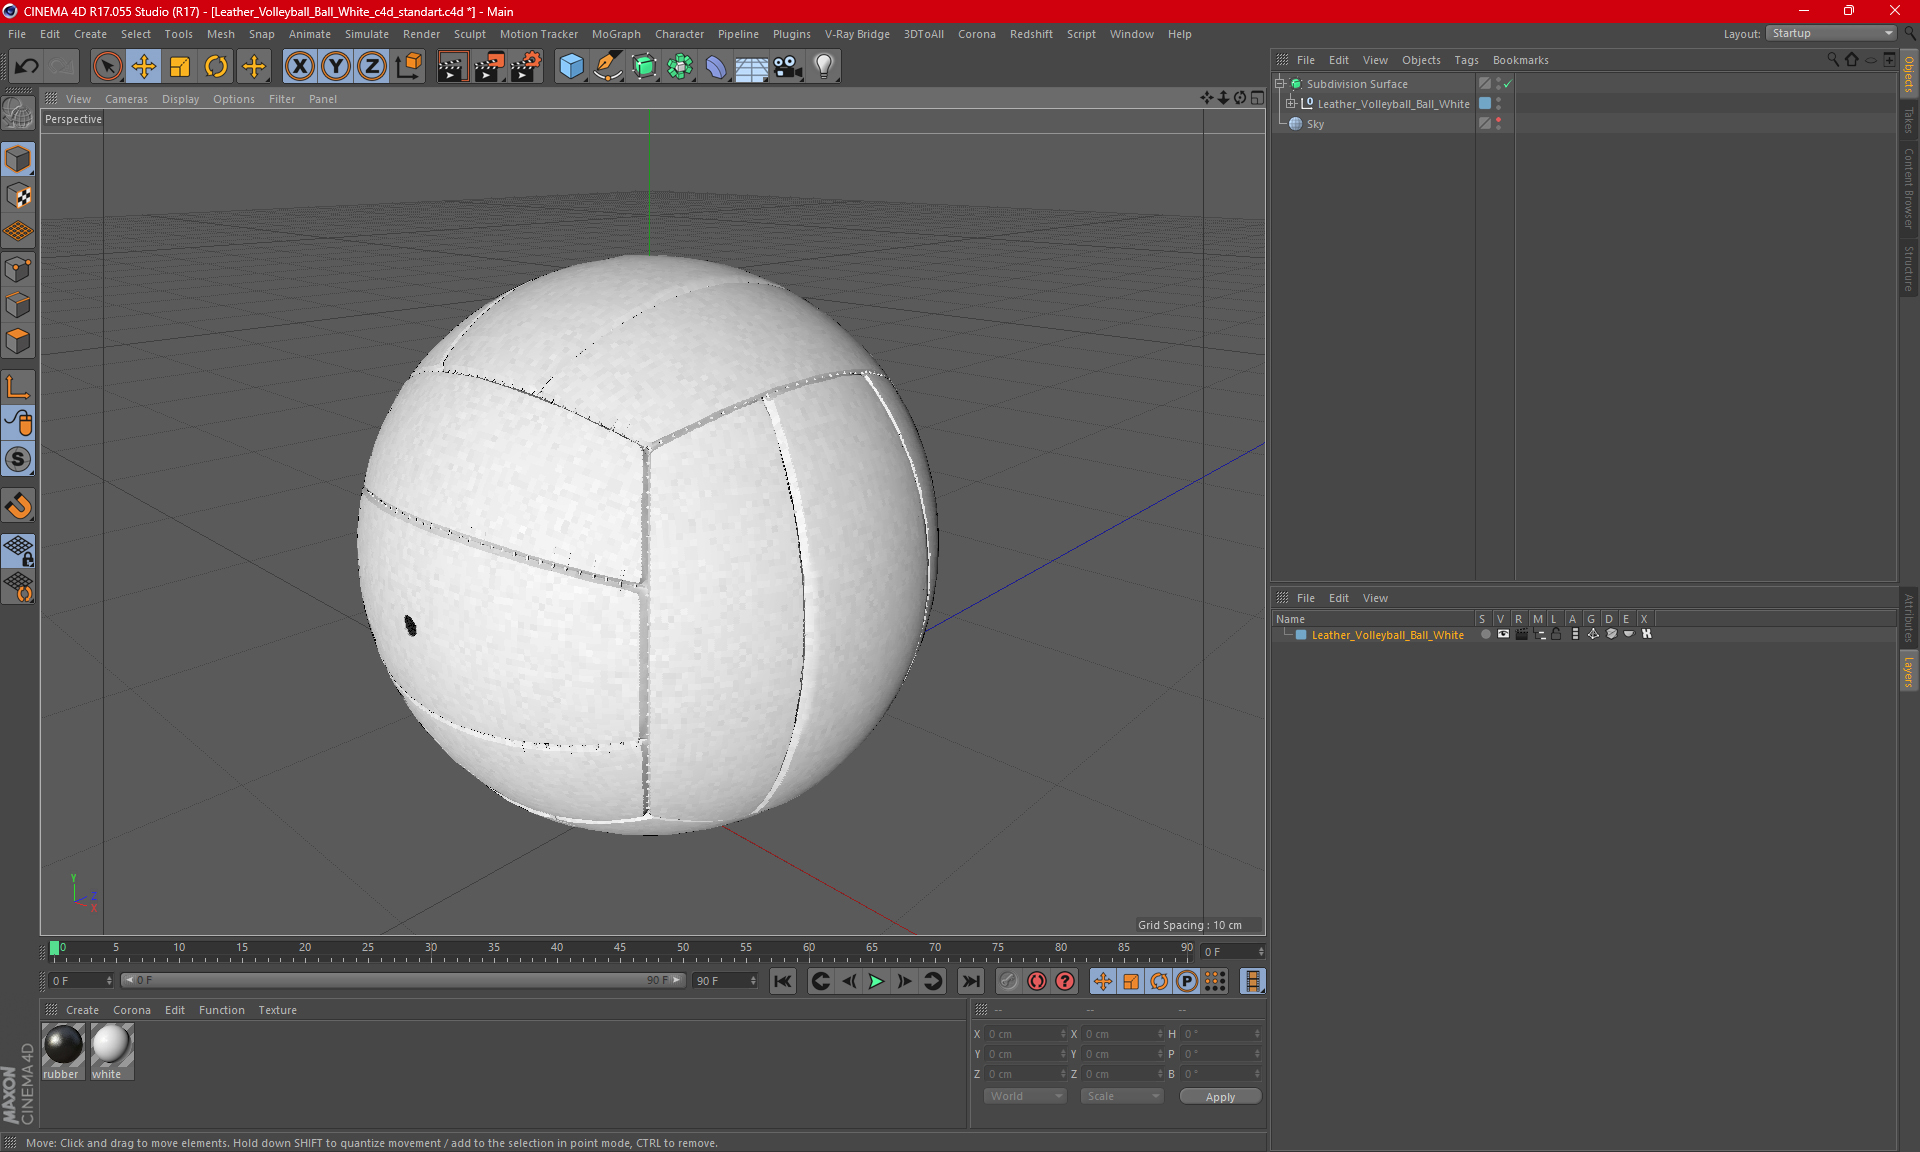Viewport: 1920px width, 1152px height.
Task: Click Make Editable icon in left sidebar
Action: click(18, 114)
